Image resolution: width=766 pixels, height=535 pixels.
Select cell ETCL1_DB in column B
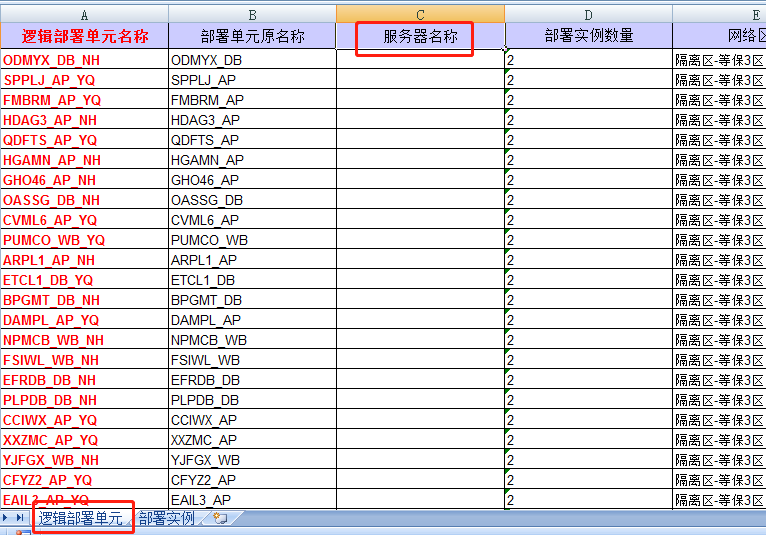click(252, 280)
